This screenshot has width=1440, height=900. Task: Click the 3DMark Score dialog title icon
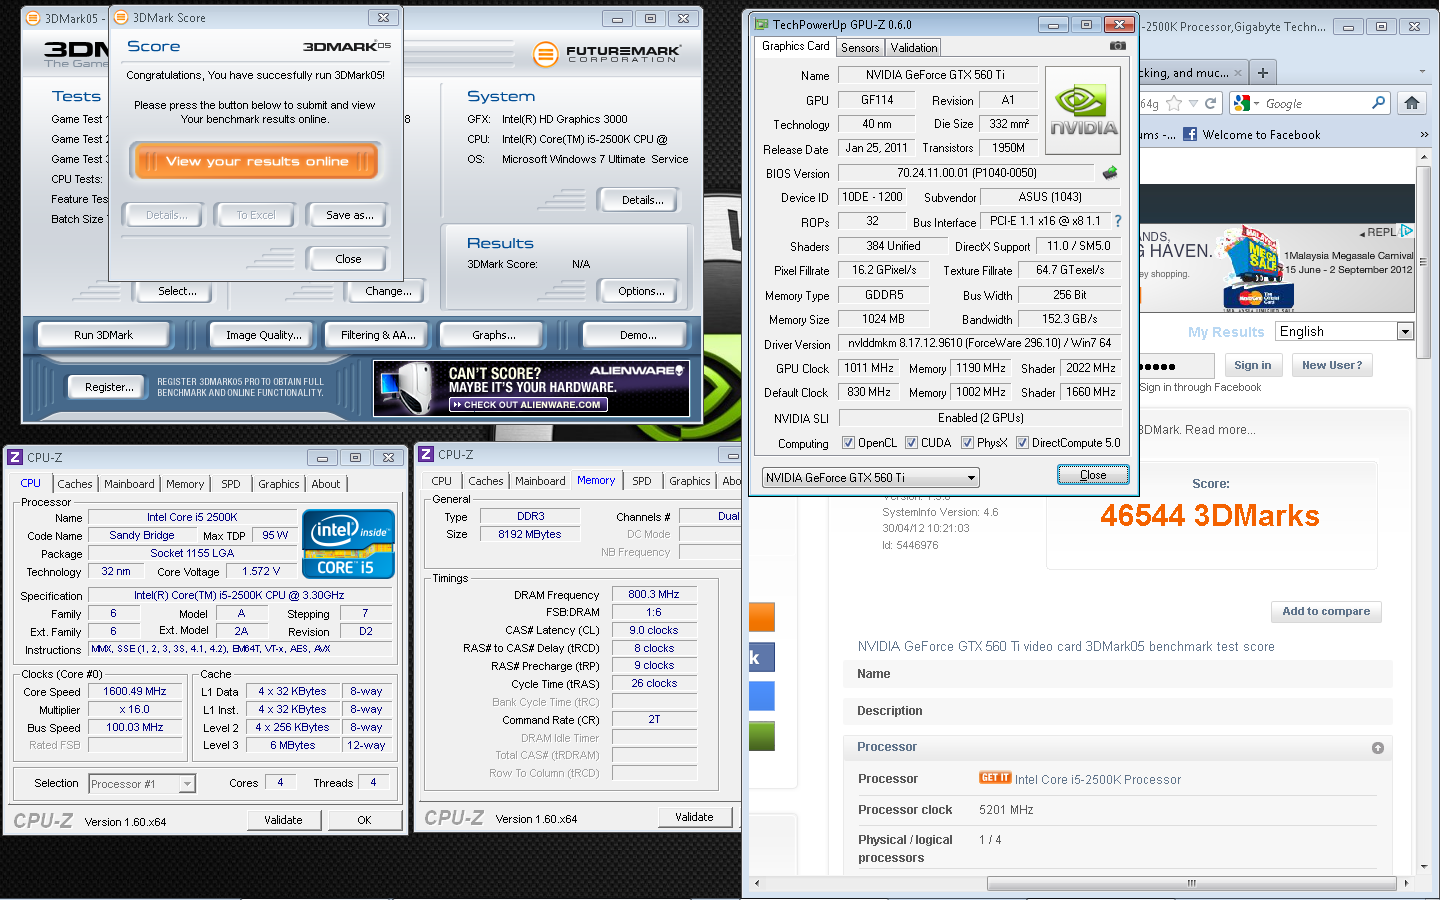[122, 17]
